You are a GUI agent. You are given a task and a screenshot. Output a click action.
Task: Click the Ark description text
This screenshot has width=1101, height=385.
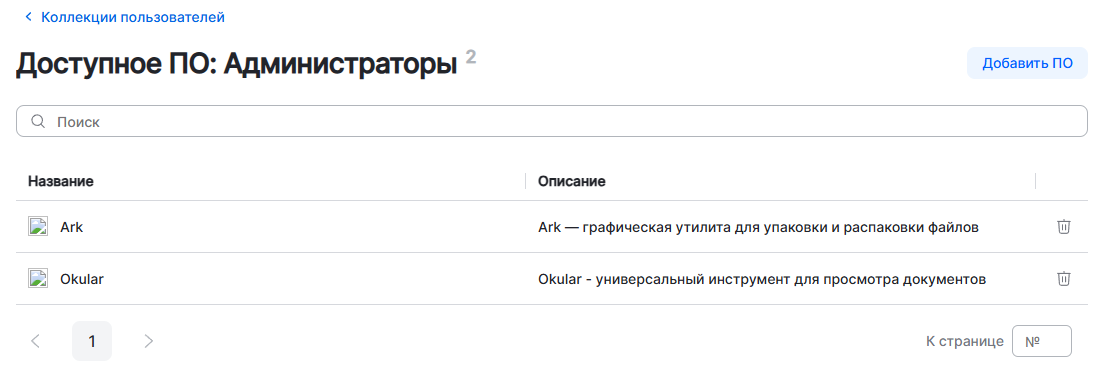[758, 228]
